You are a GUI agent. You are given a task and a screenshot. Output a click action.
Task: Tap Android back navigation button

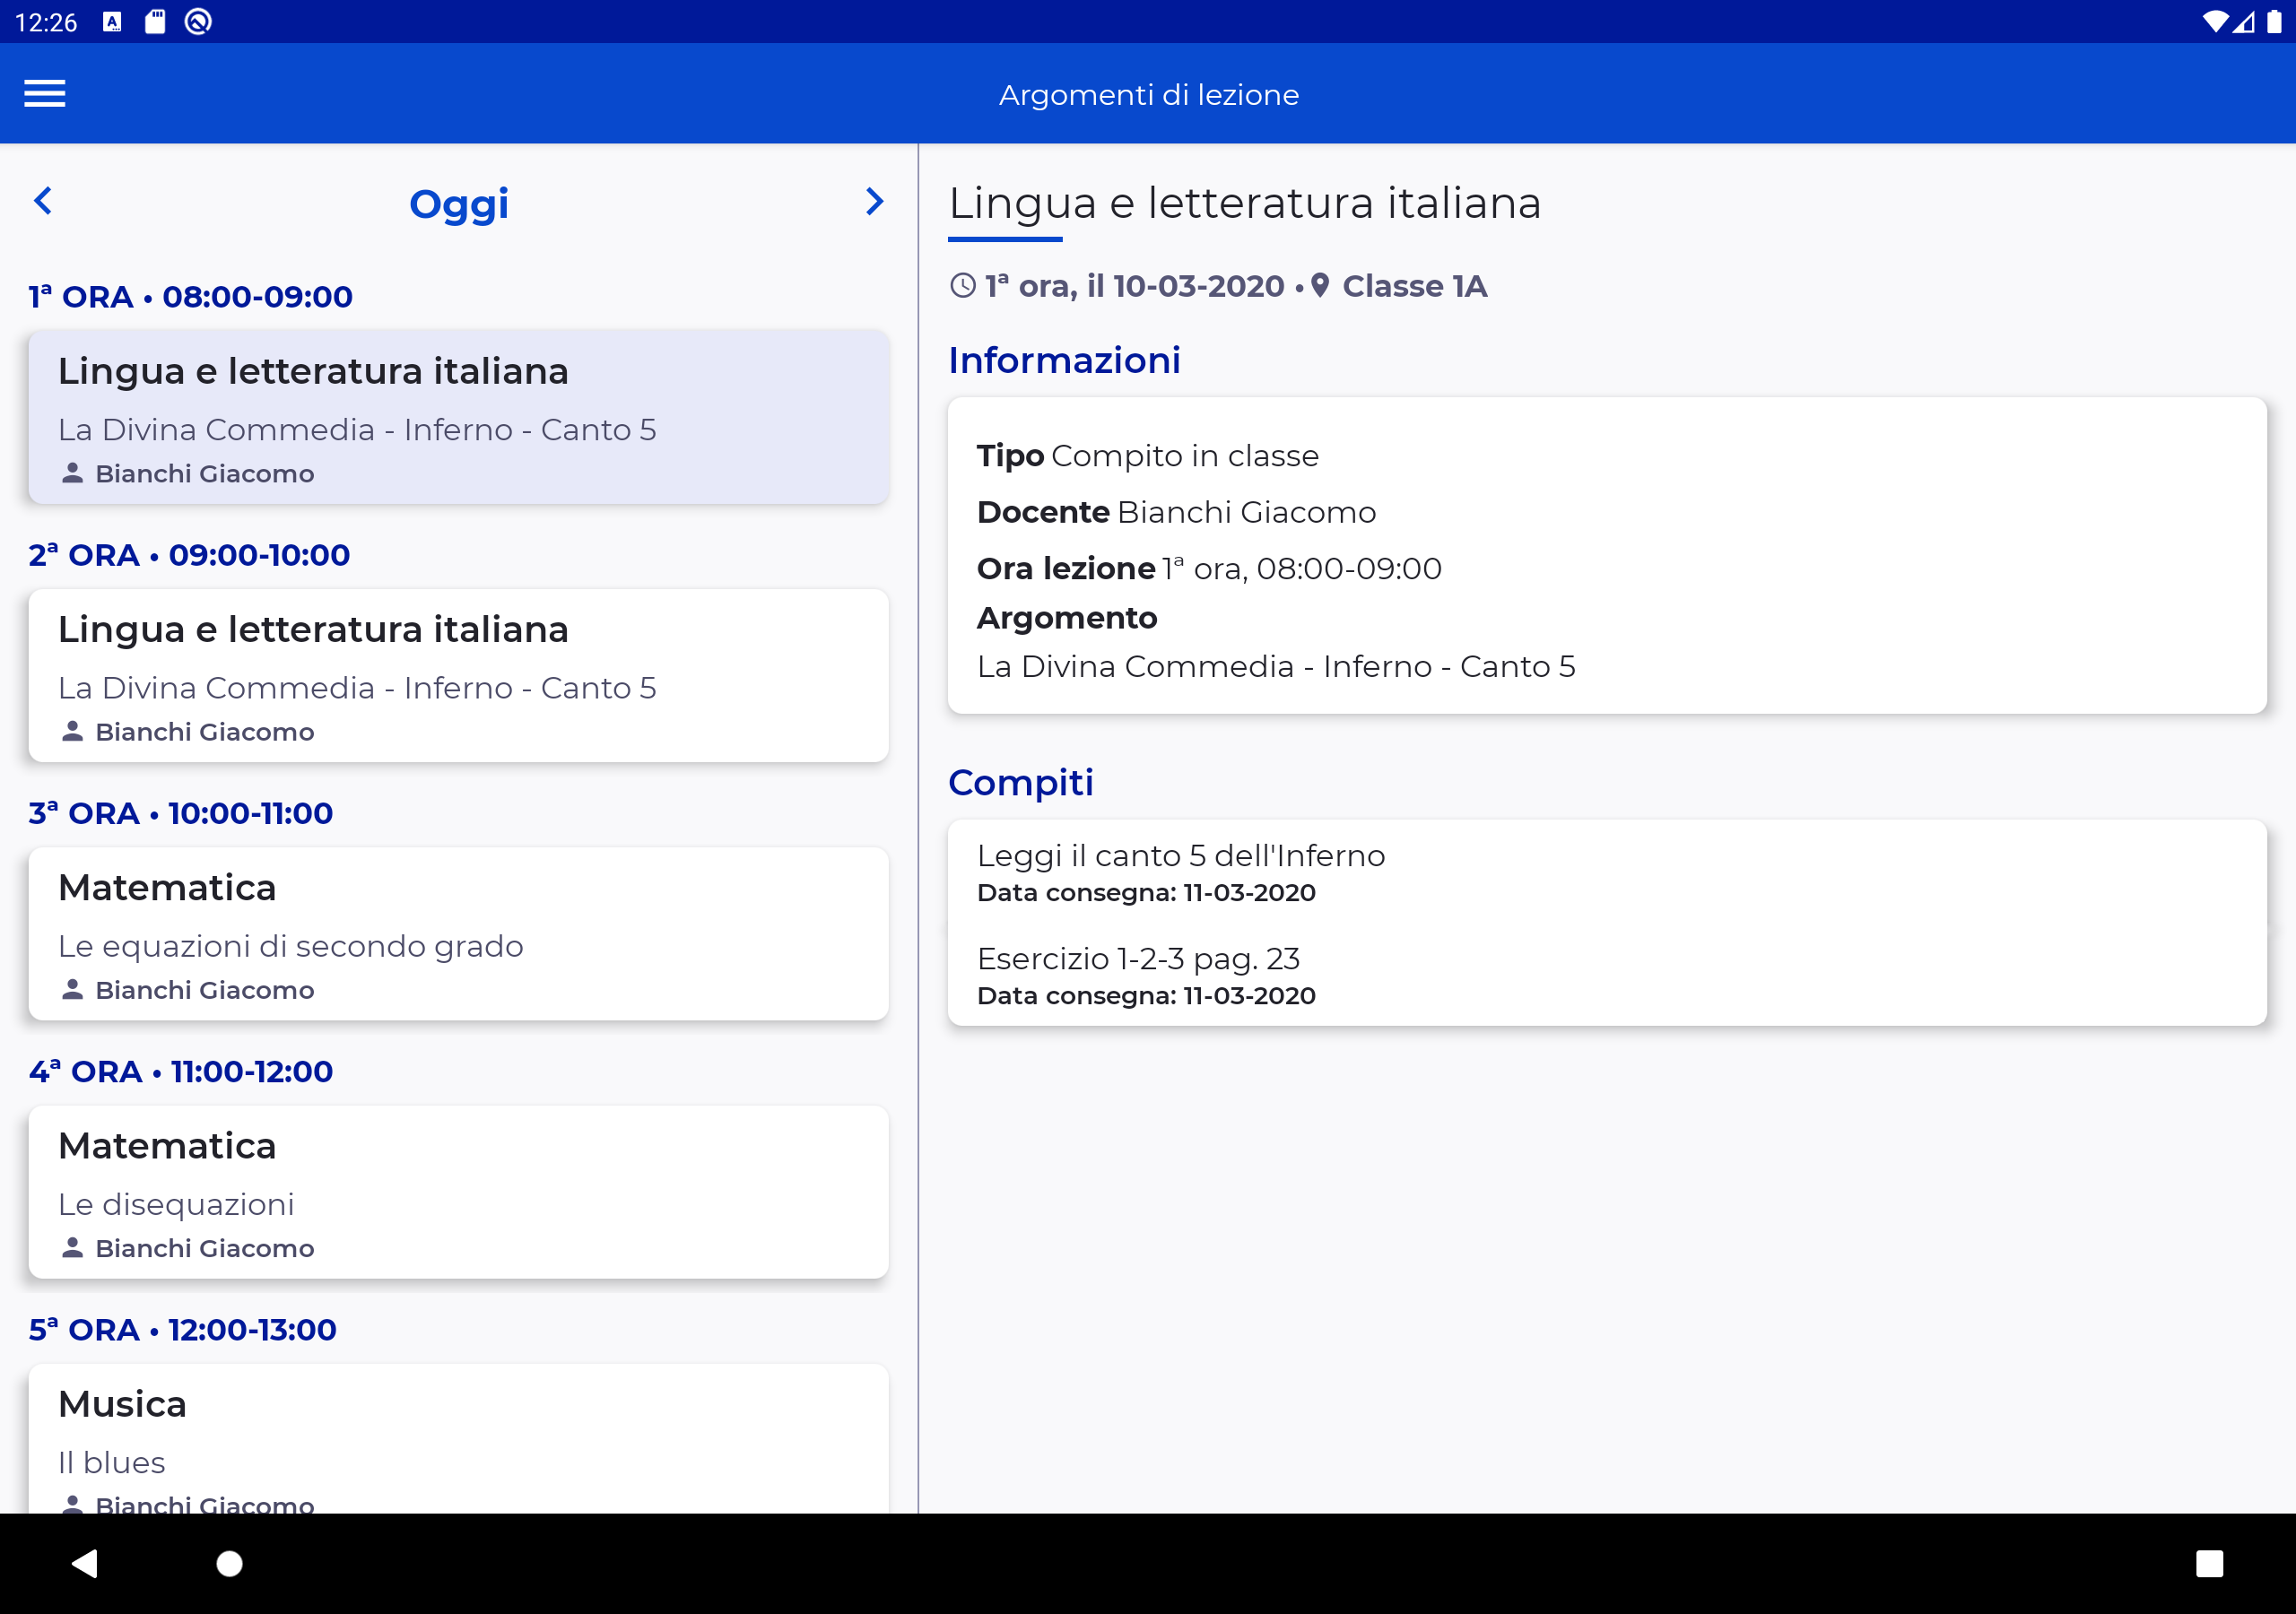(86, 1563)
